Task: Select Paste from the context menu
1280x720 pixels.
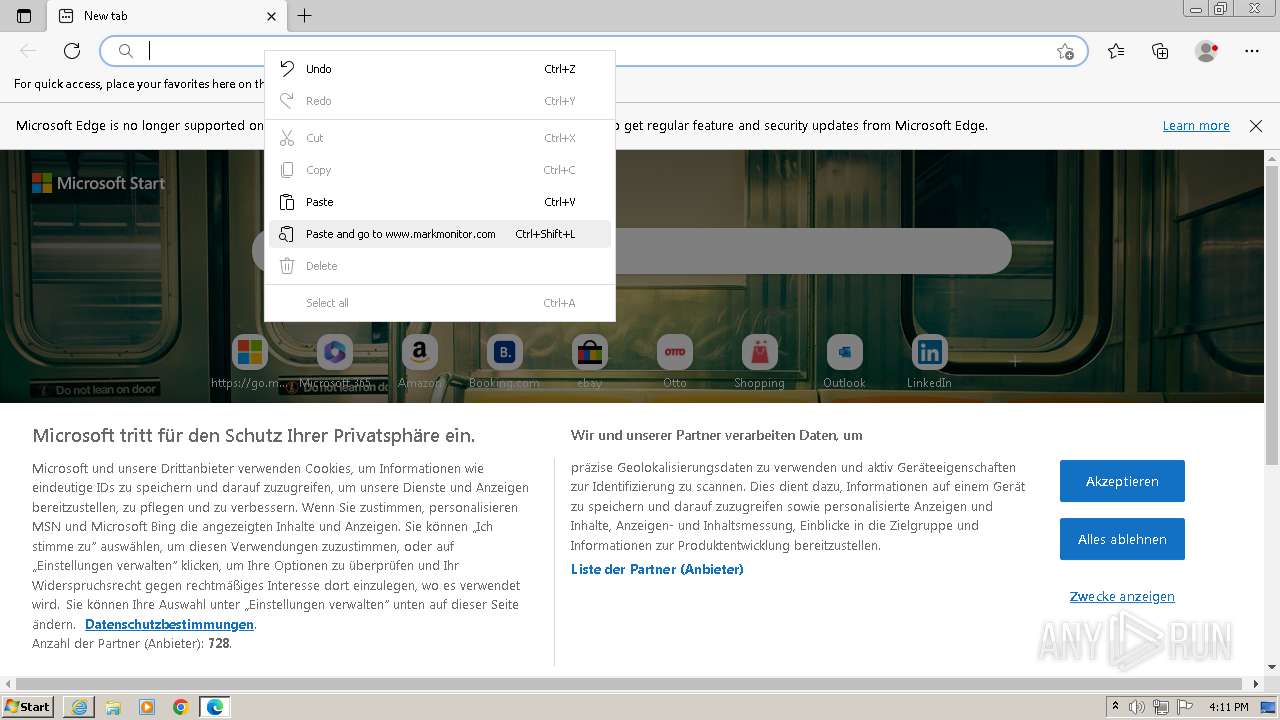Action: (x=440, y=202)
